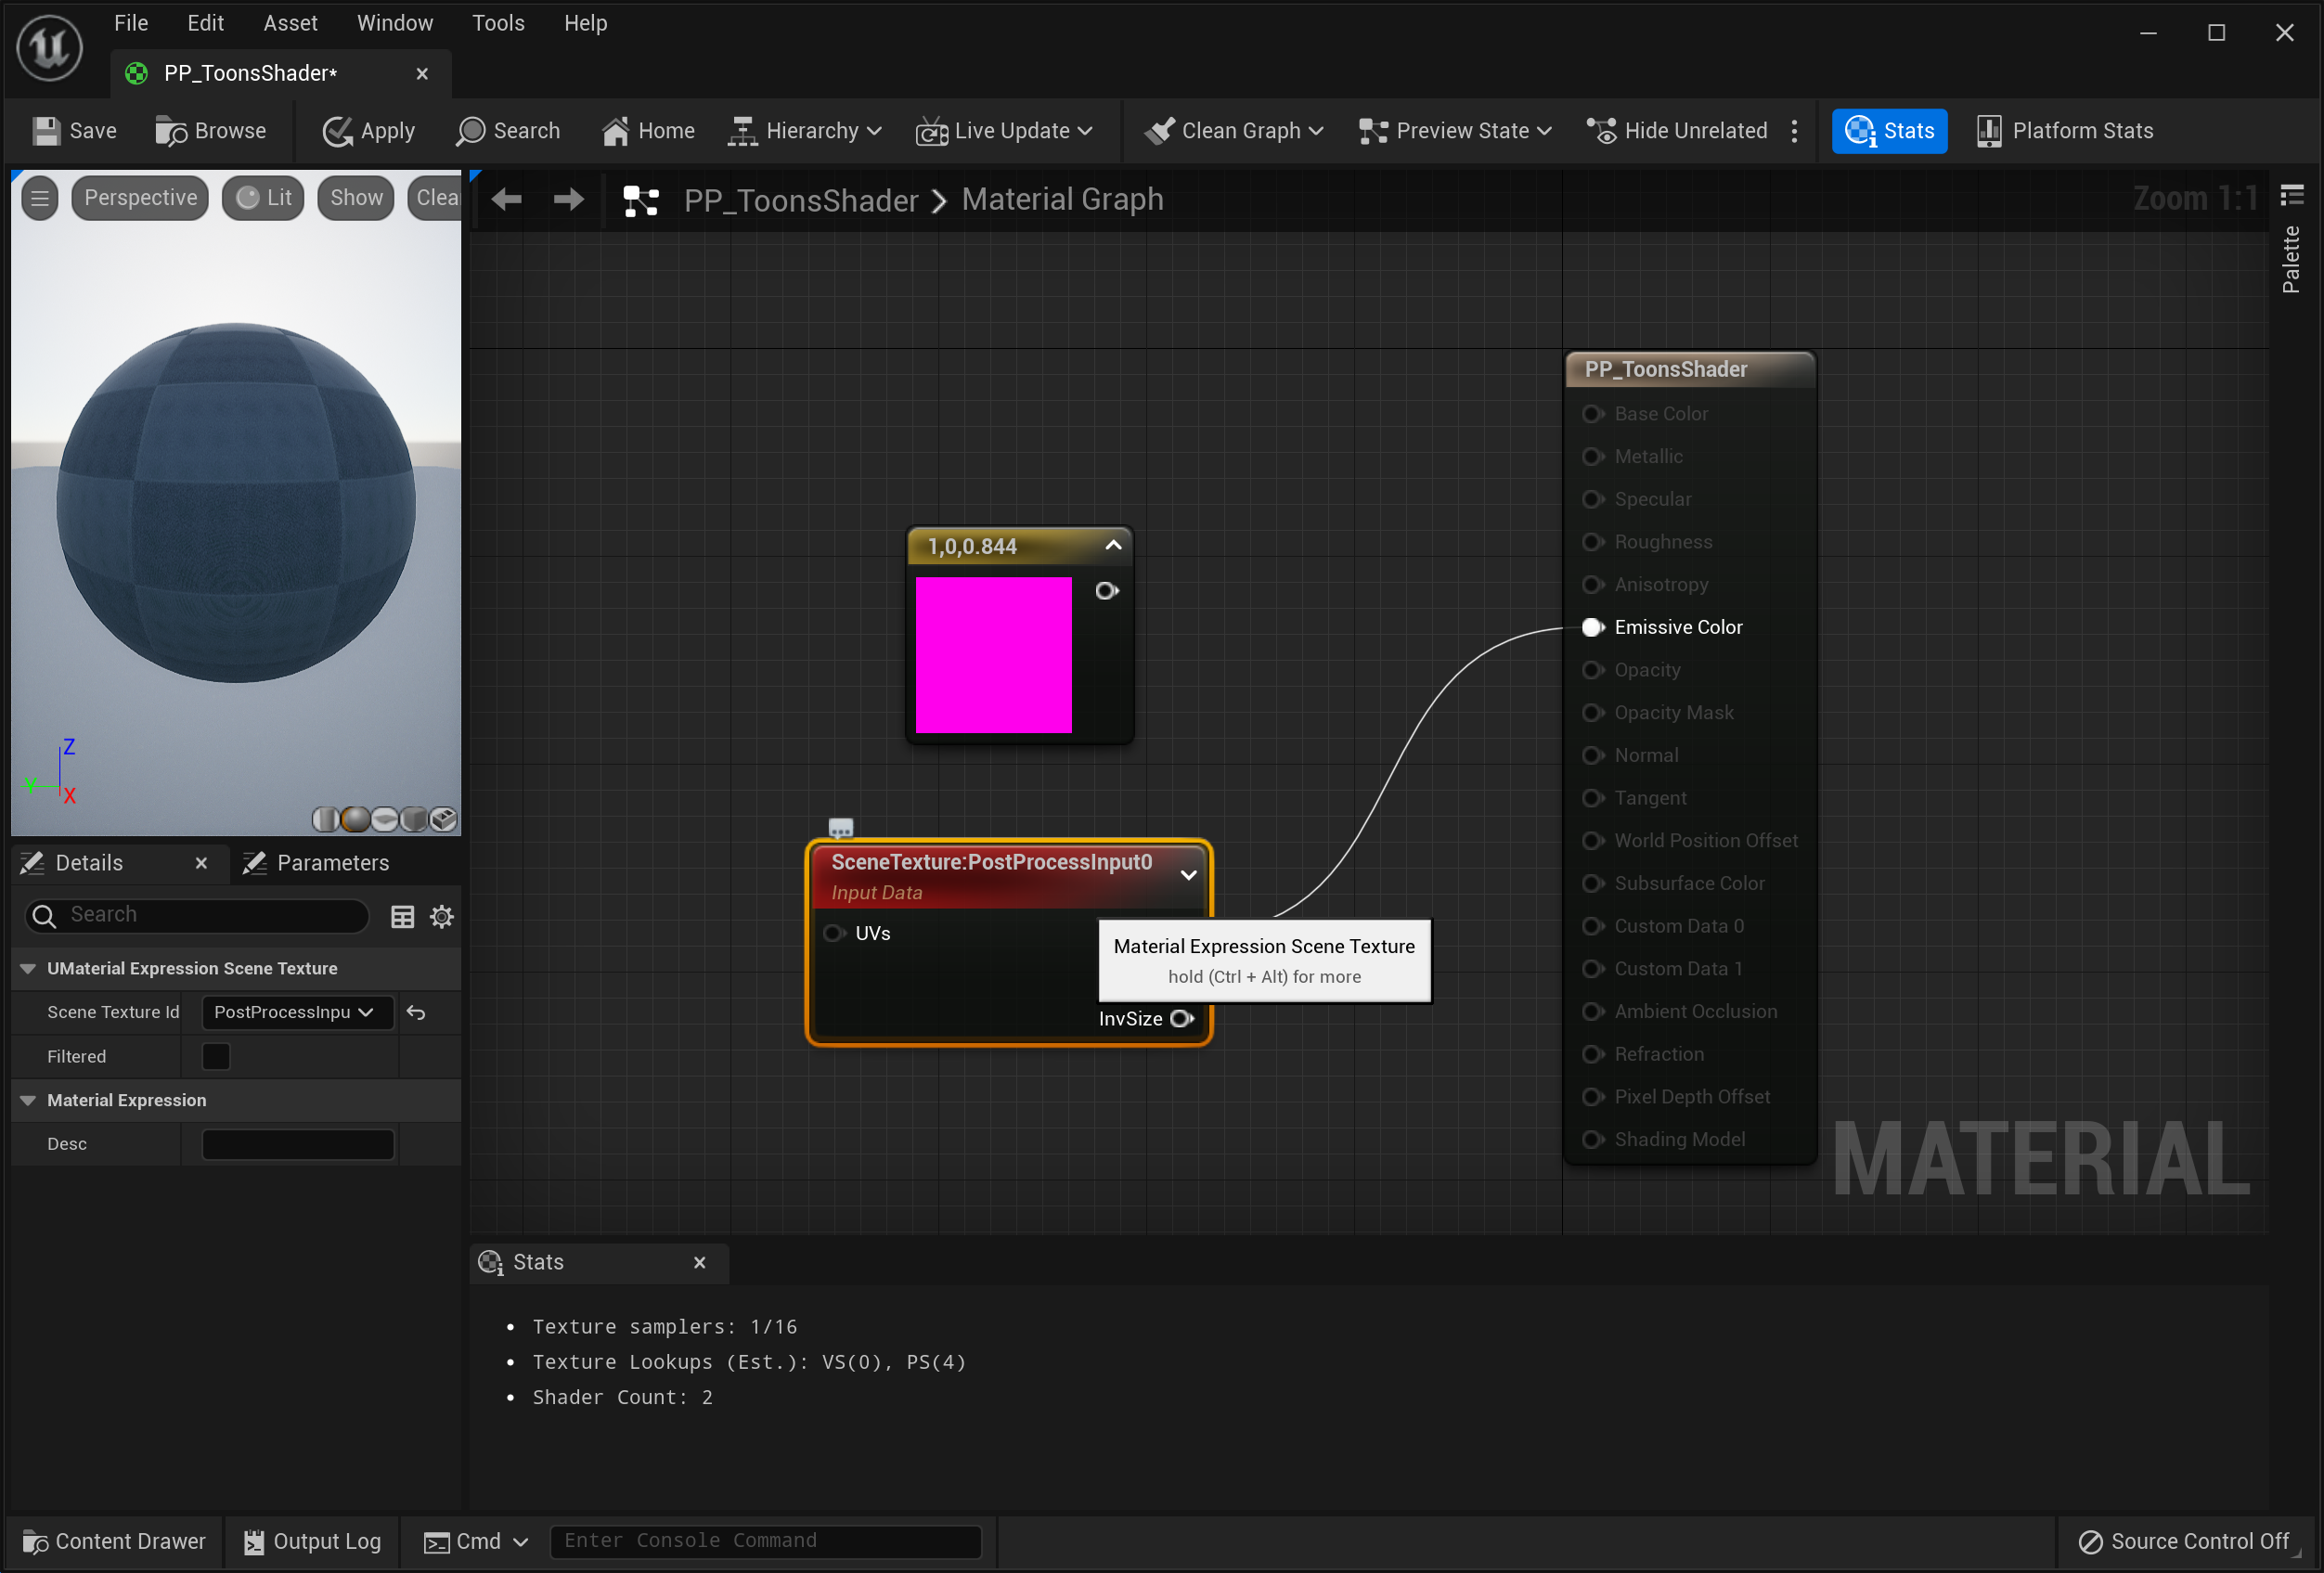Navigate back with the left arrow icon
This screenshot has height=1573, width=2324.
coord(507,200)
